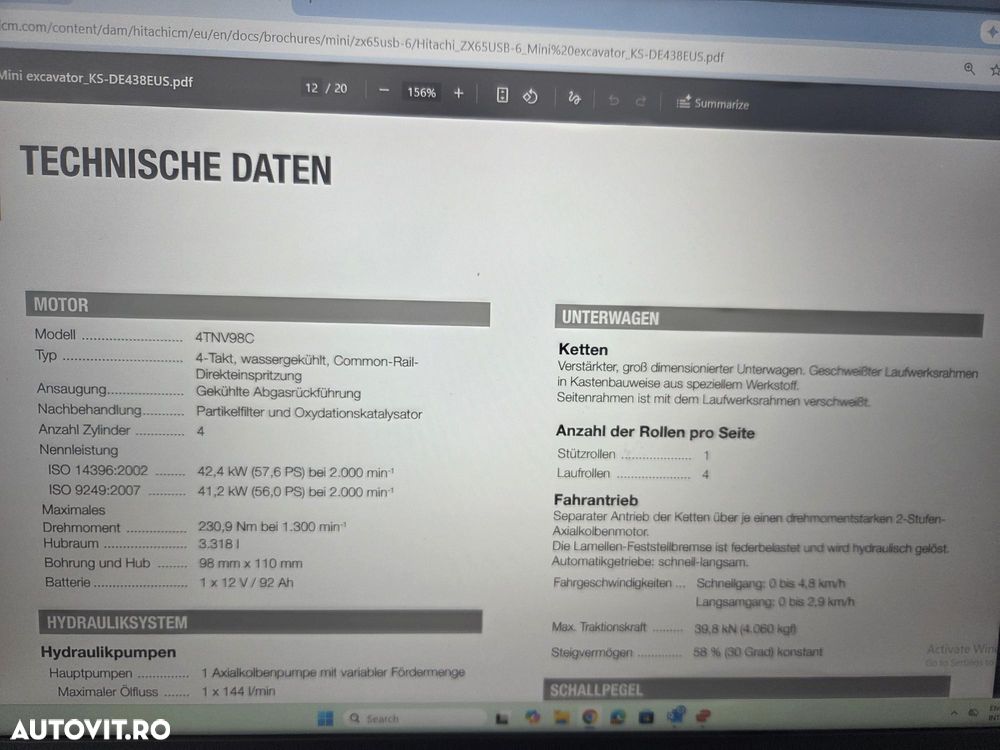Click 'Schnellgang: 0 bis 4,8 km/h' text
1000x750 pixels.
[771, 583]
